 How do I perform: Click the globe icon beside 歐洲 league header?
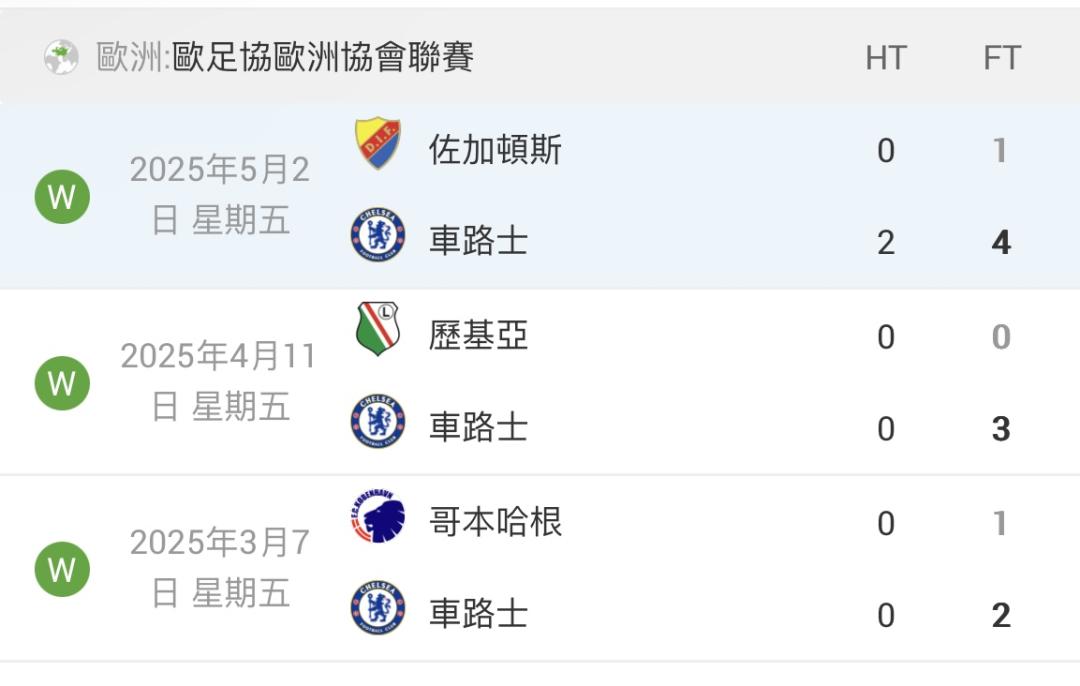61,57
